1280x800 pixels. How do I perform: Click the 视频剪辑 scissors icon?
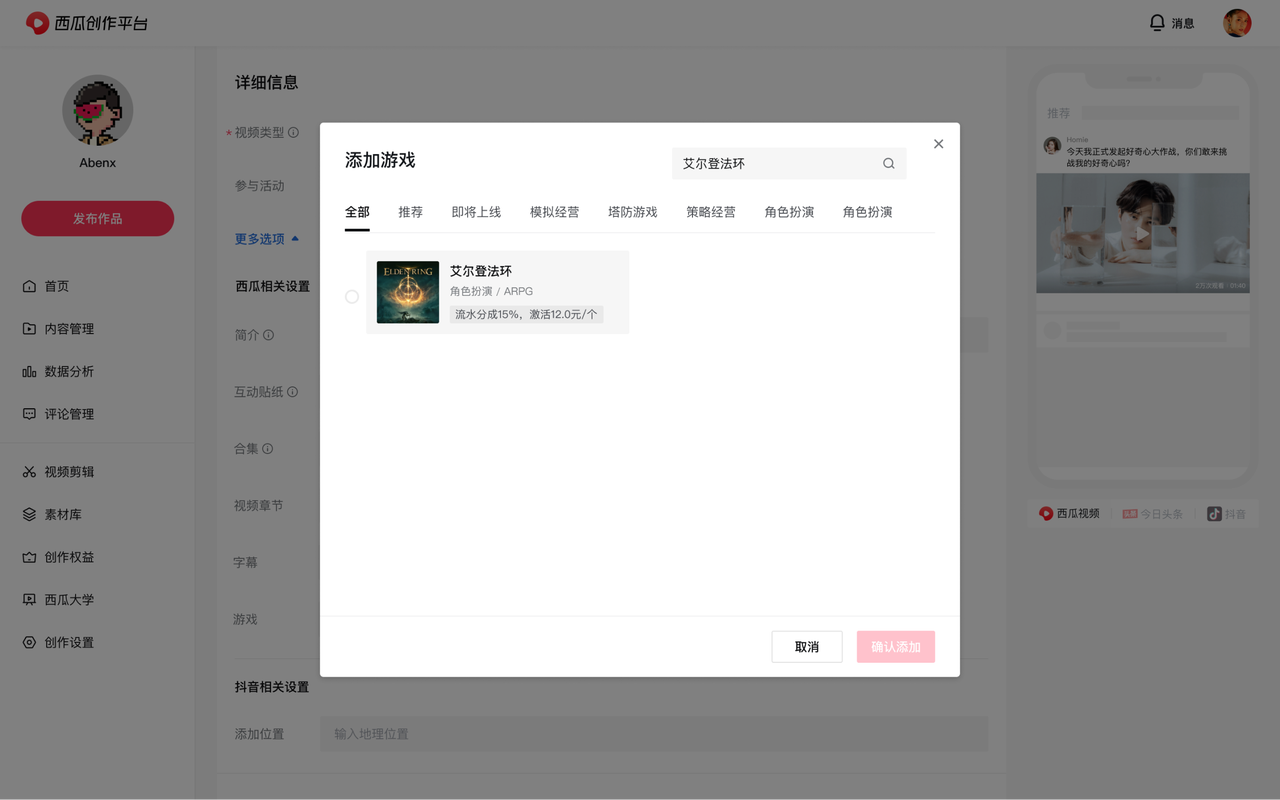(x=29, y=472)
